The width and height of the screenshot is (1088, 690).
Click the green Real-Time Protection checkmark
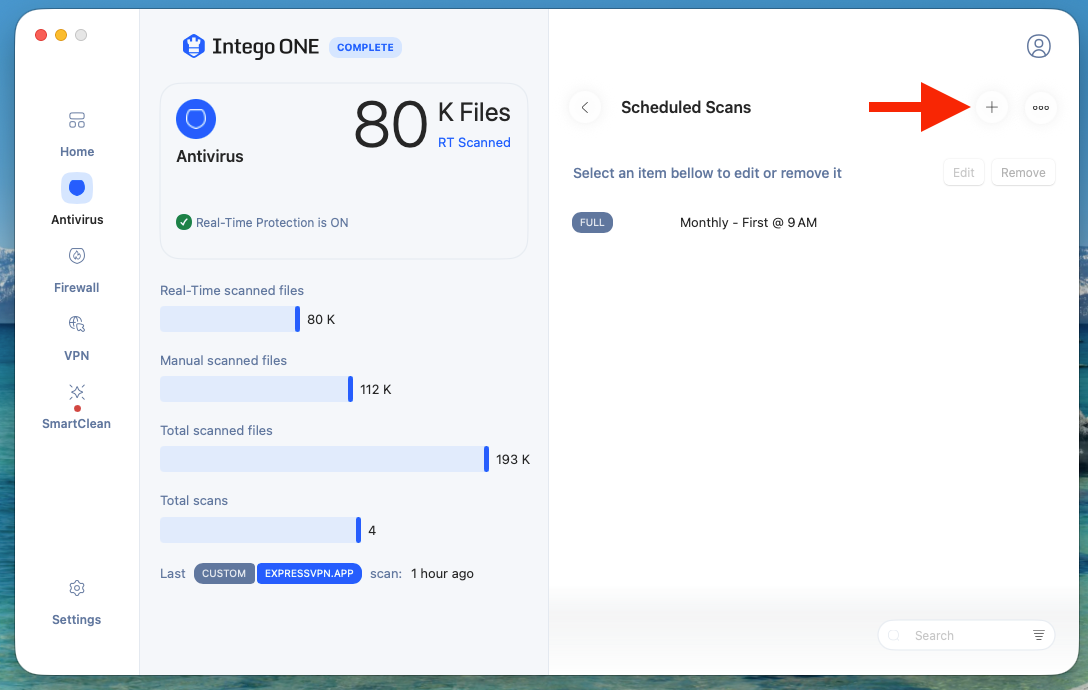coord(184,222)
